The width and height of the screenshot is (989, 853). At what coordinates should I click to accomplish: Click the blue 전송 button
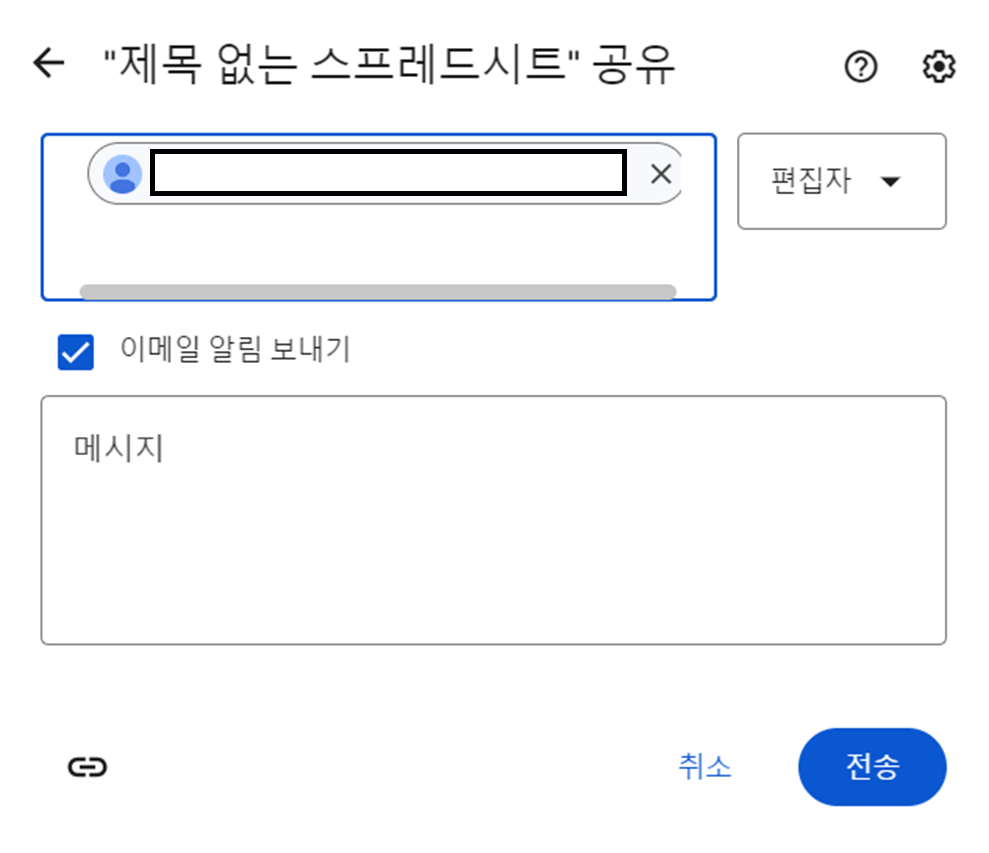872,767
